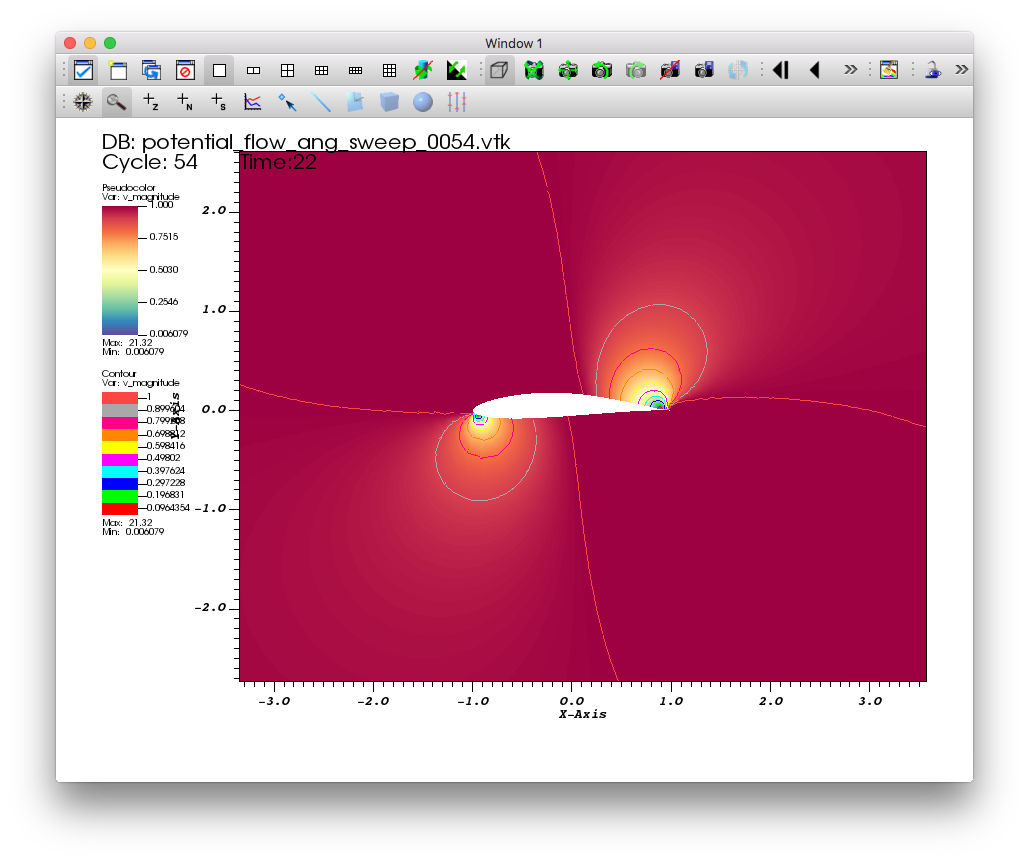The image size is (1029, 862).
Task: Switch to 3x3 window layout
Action: point(390,70)
